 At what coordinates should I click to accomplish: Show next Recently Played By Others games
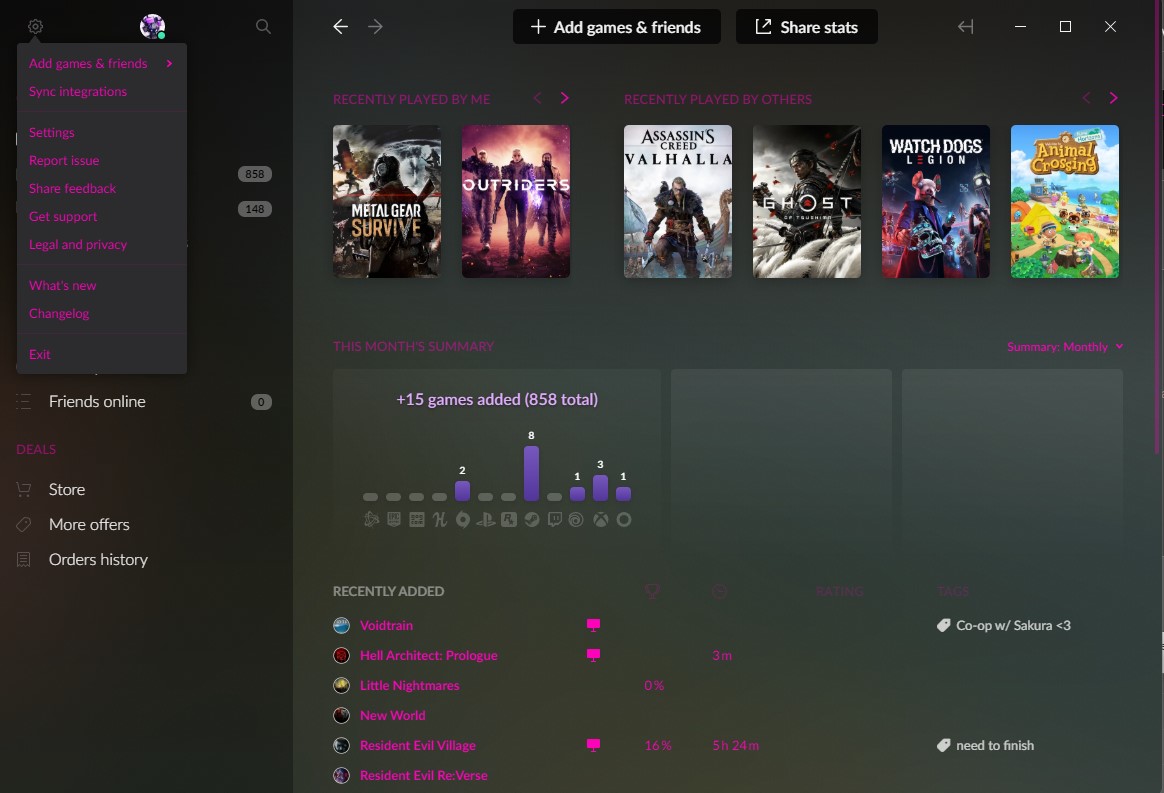[x=1113, y=98]
